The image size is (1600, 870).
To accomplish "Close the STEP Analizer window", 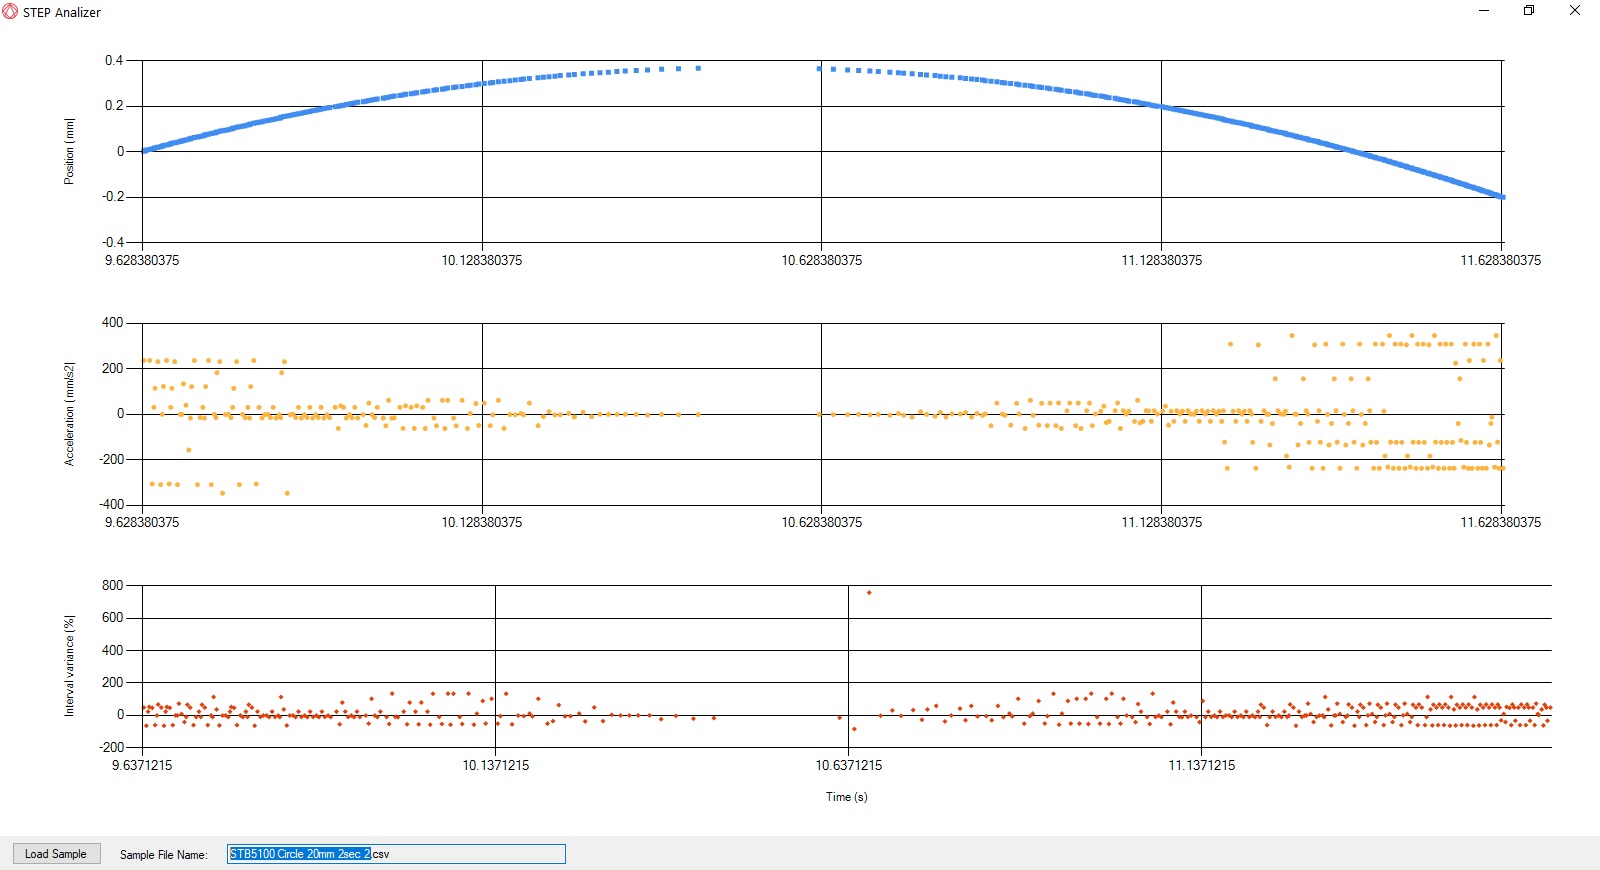I will tap(1575, 11).
